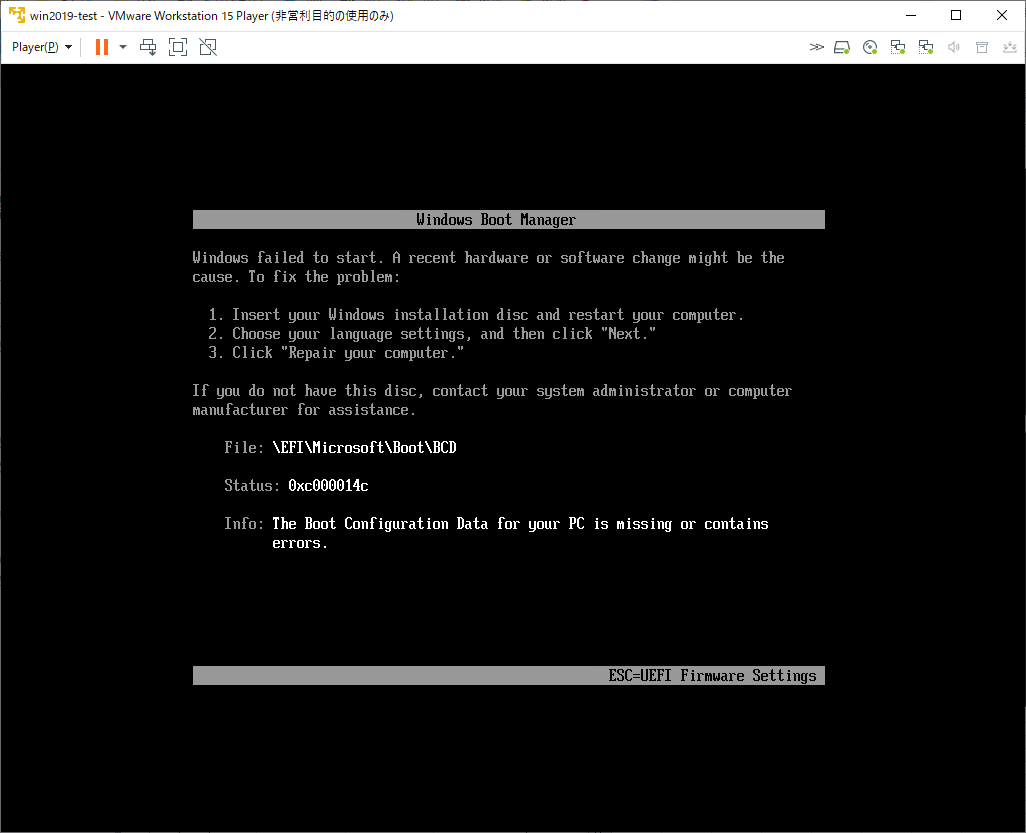The height and width of the screenshot is (833, 1026).
Task: Toggle the sound card device
Action: coord(953,46)
